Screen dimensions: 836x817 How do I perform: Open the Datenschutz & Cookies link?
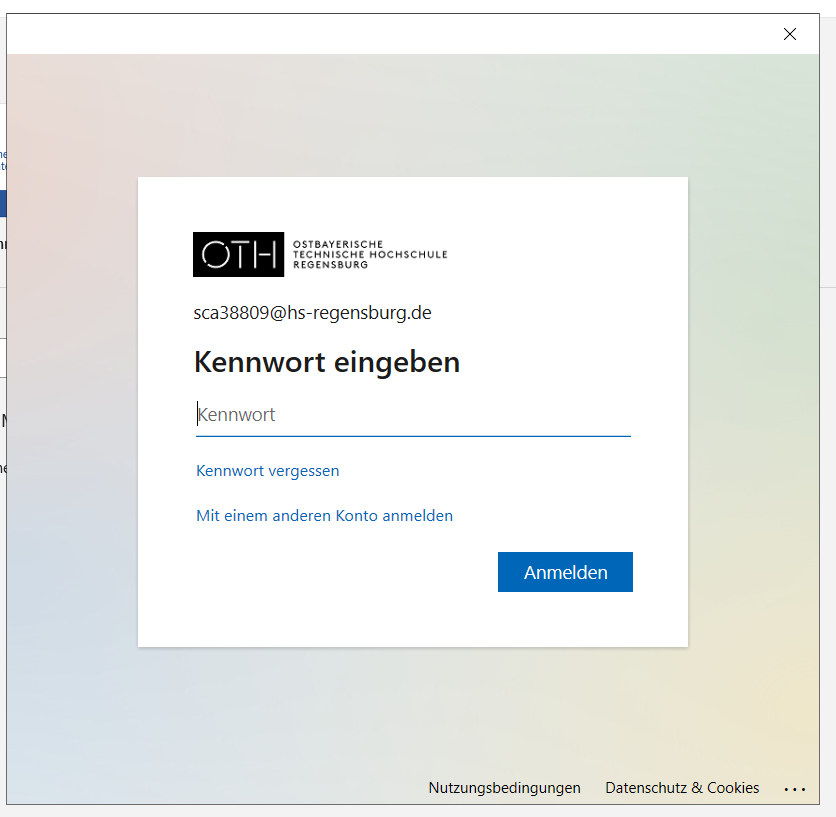682,788
